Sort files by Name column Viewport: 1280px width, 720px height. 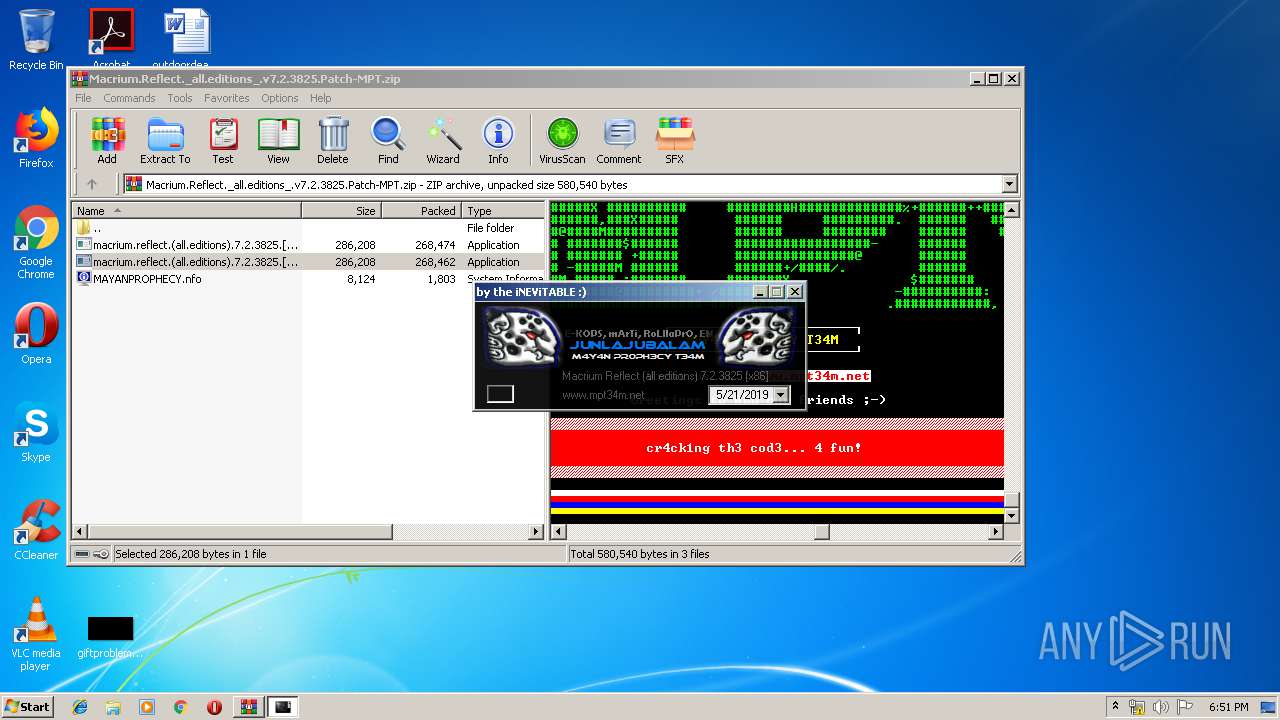(x=187, y=211)
